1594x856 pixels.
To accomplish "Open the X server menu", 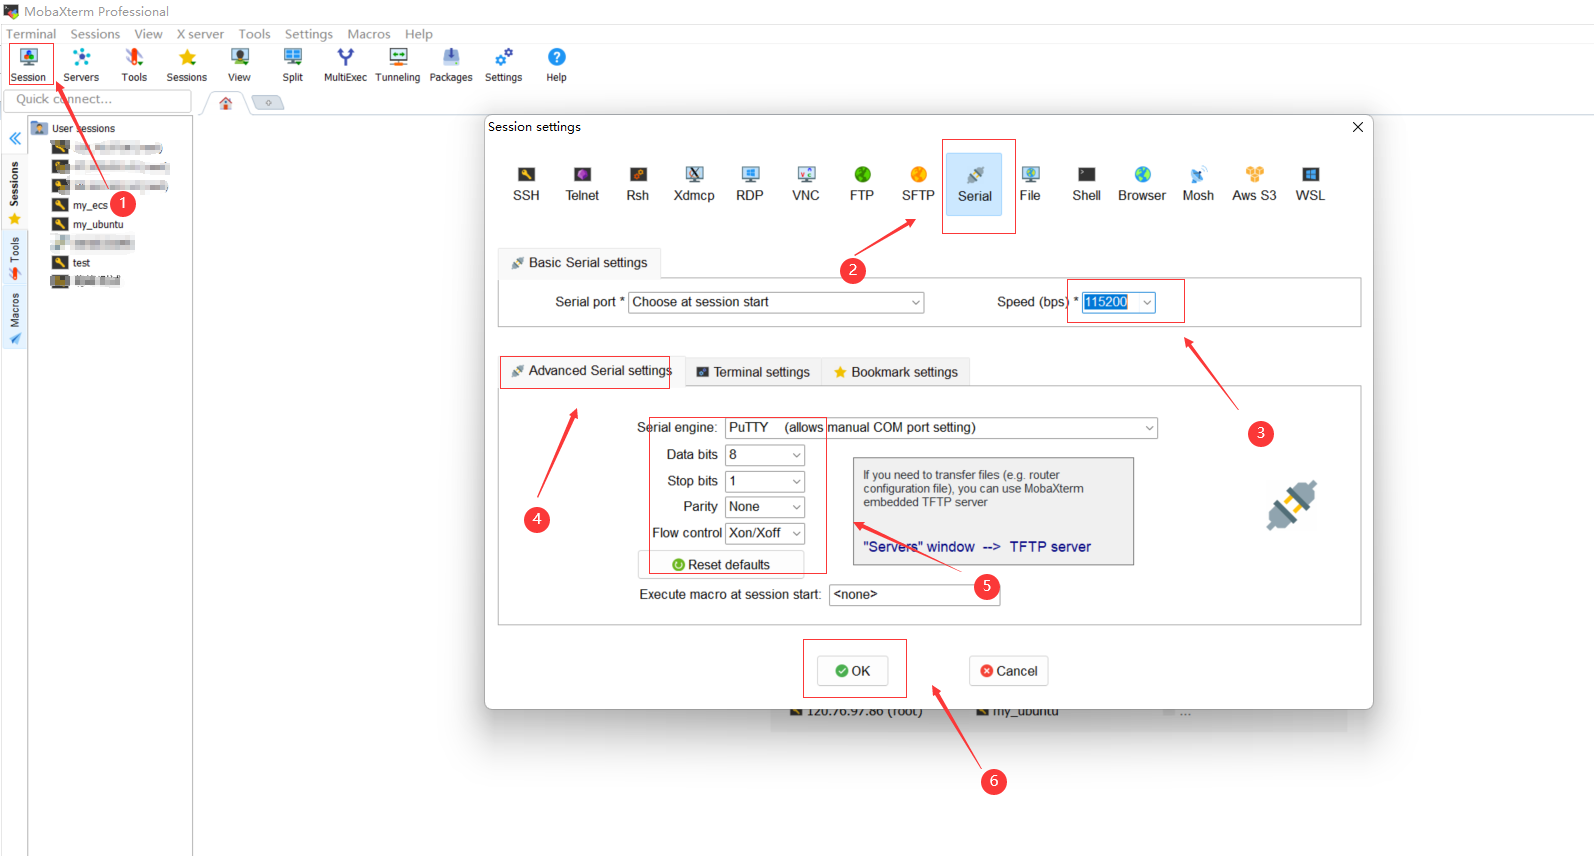I will 200,34.
